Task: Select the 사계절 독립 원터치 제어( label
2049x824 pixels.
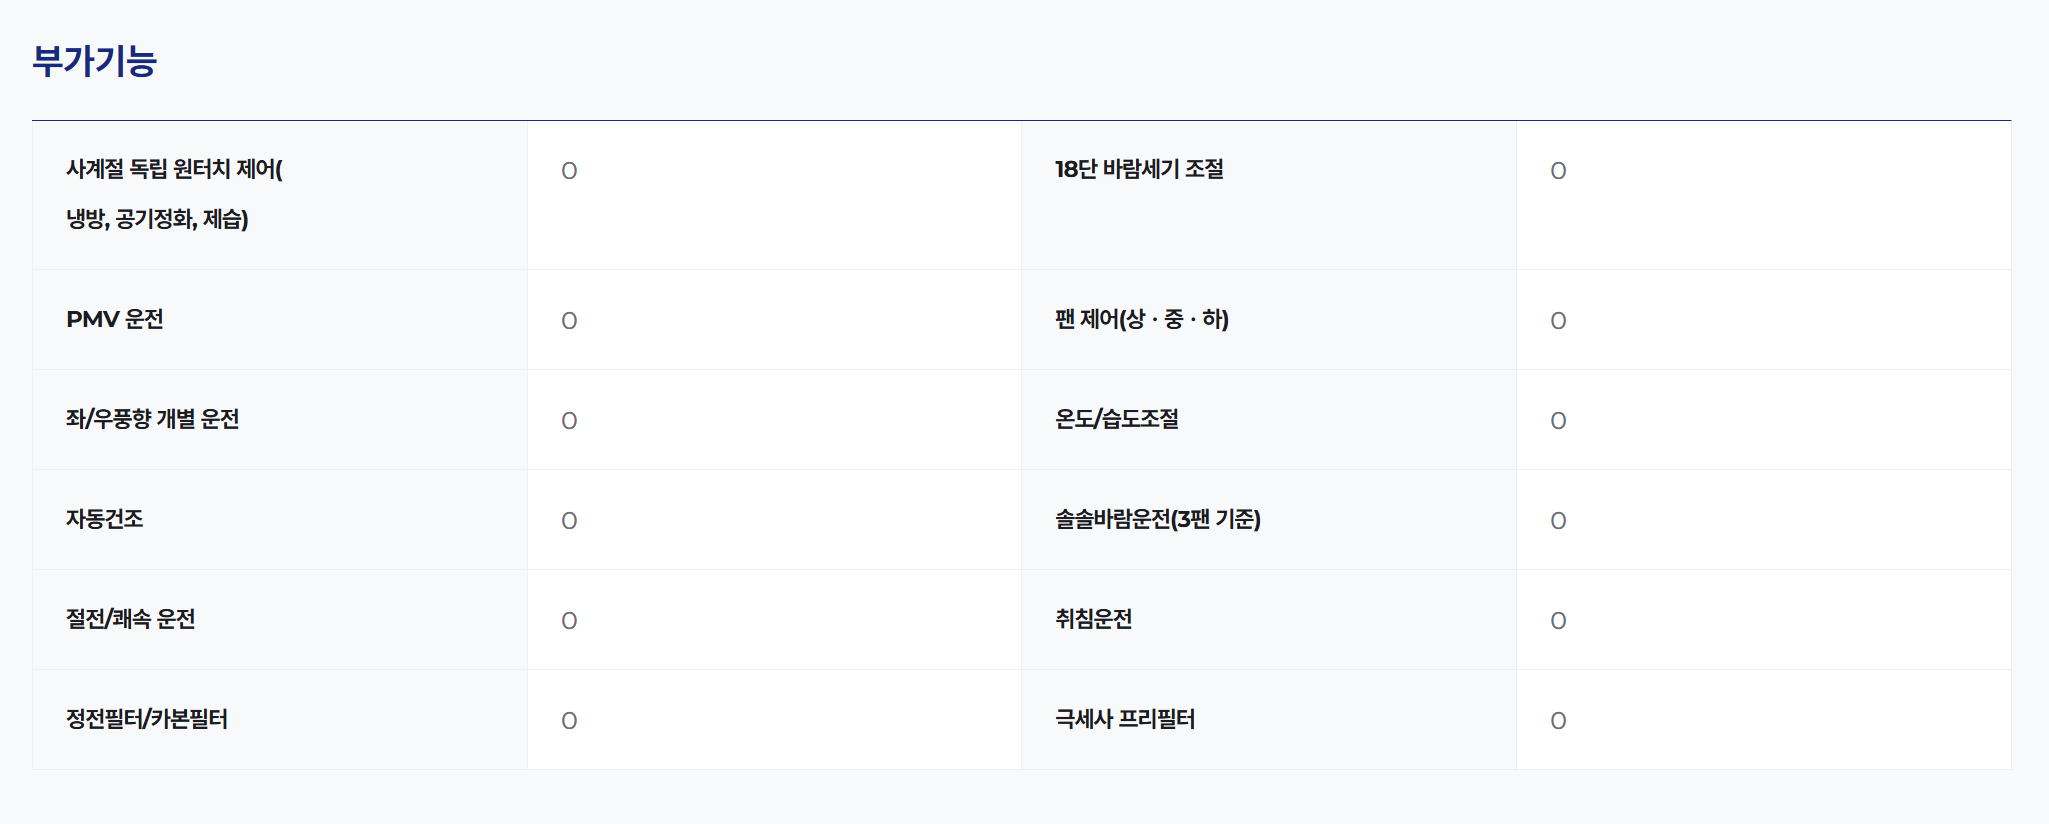Action: (x=175, y=169)
